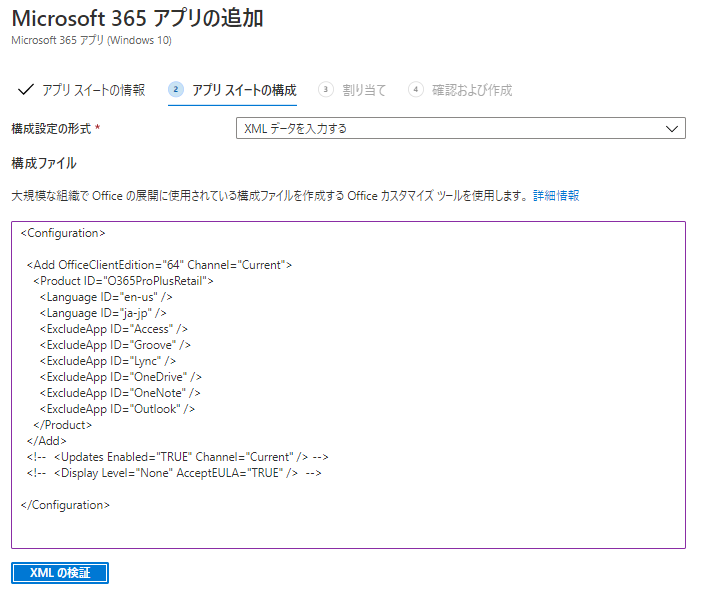Click the step 4 circle icon
This screenshot has height=611, width=721.
[416, 89]
